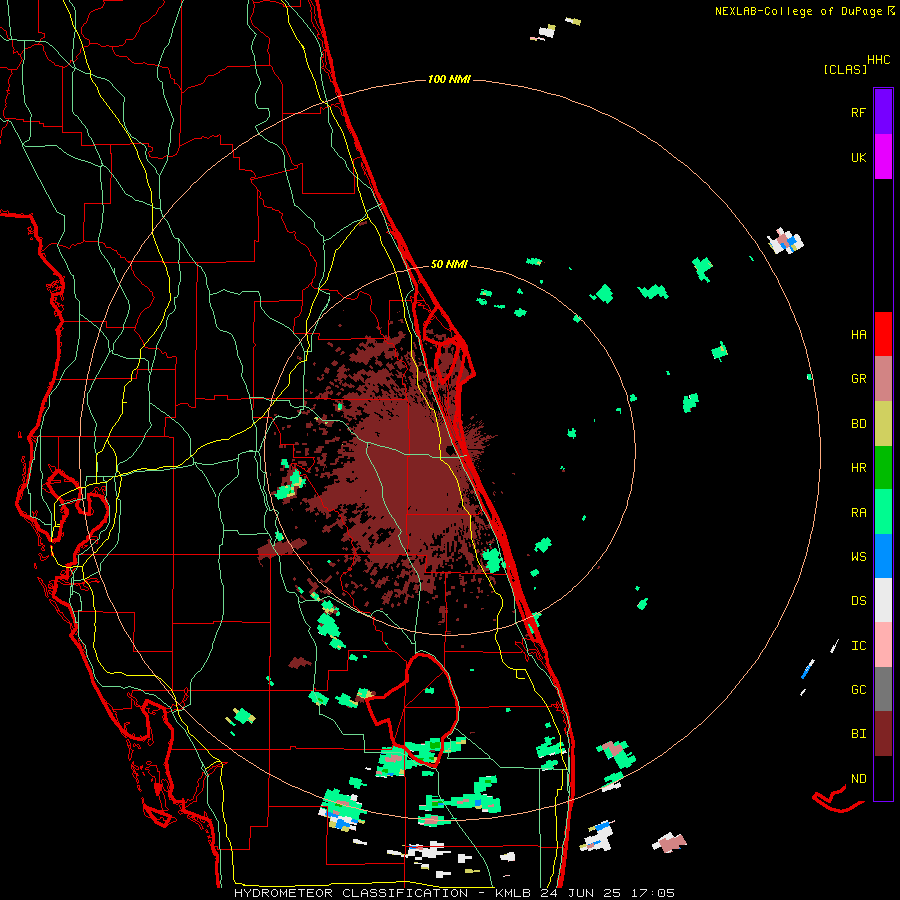
Task: Select the magenta UK legend swatch
Action: [x=883, y=157]
